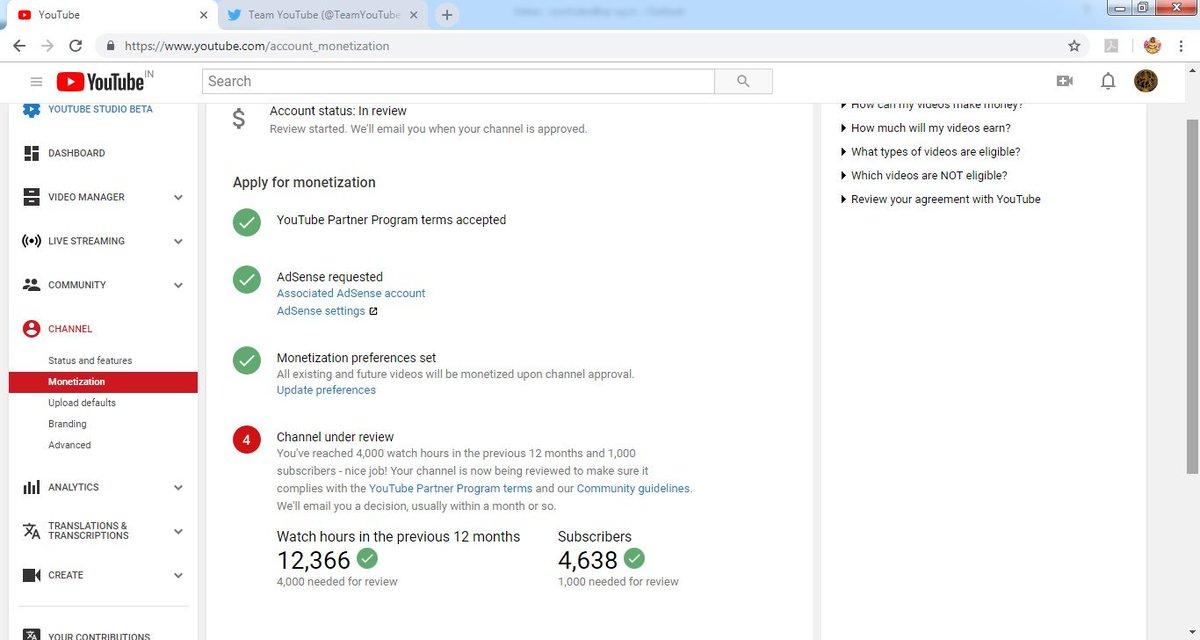Viewport: 1200px width, 640px height.
Task: Expand the Video Manager section
Action: [x=178, y=197]
